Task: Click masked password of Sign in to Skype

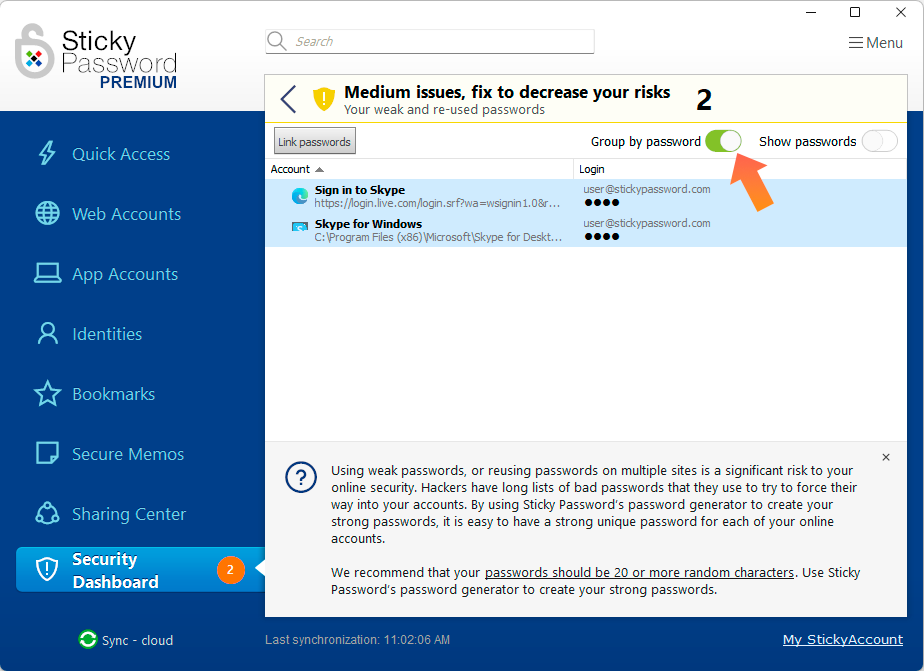Action: click(602, 203)
